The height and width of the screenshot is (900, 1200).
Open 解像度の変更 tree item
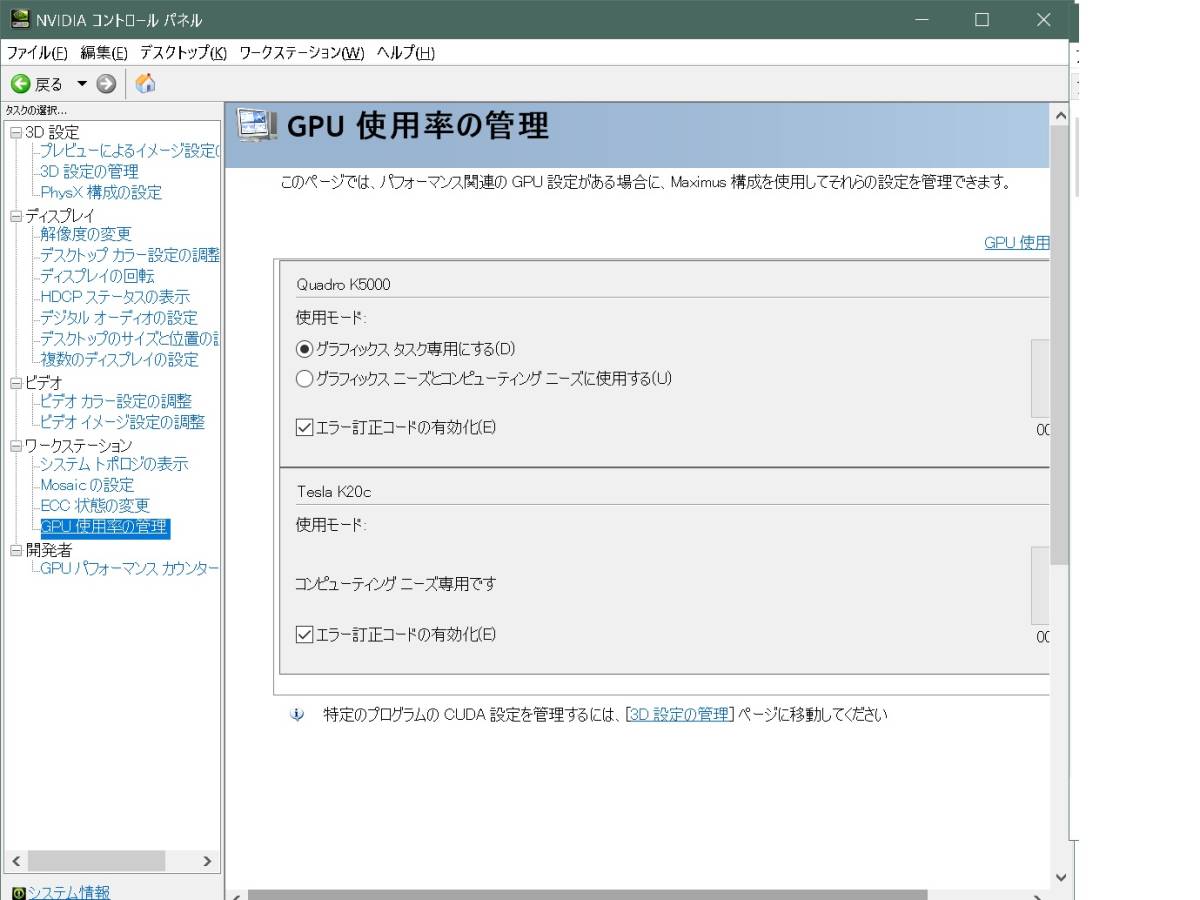(x=86, y=234)
